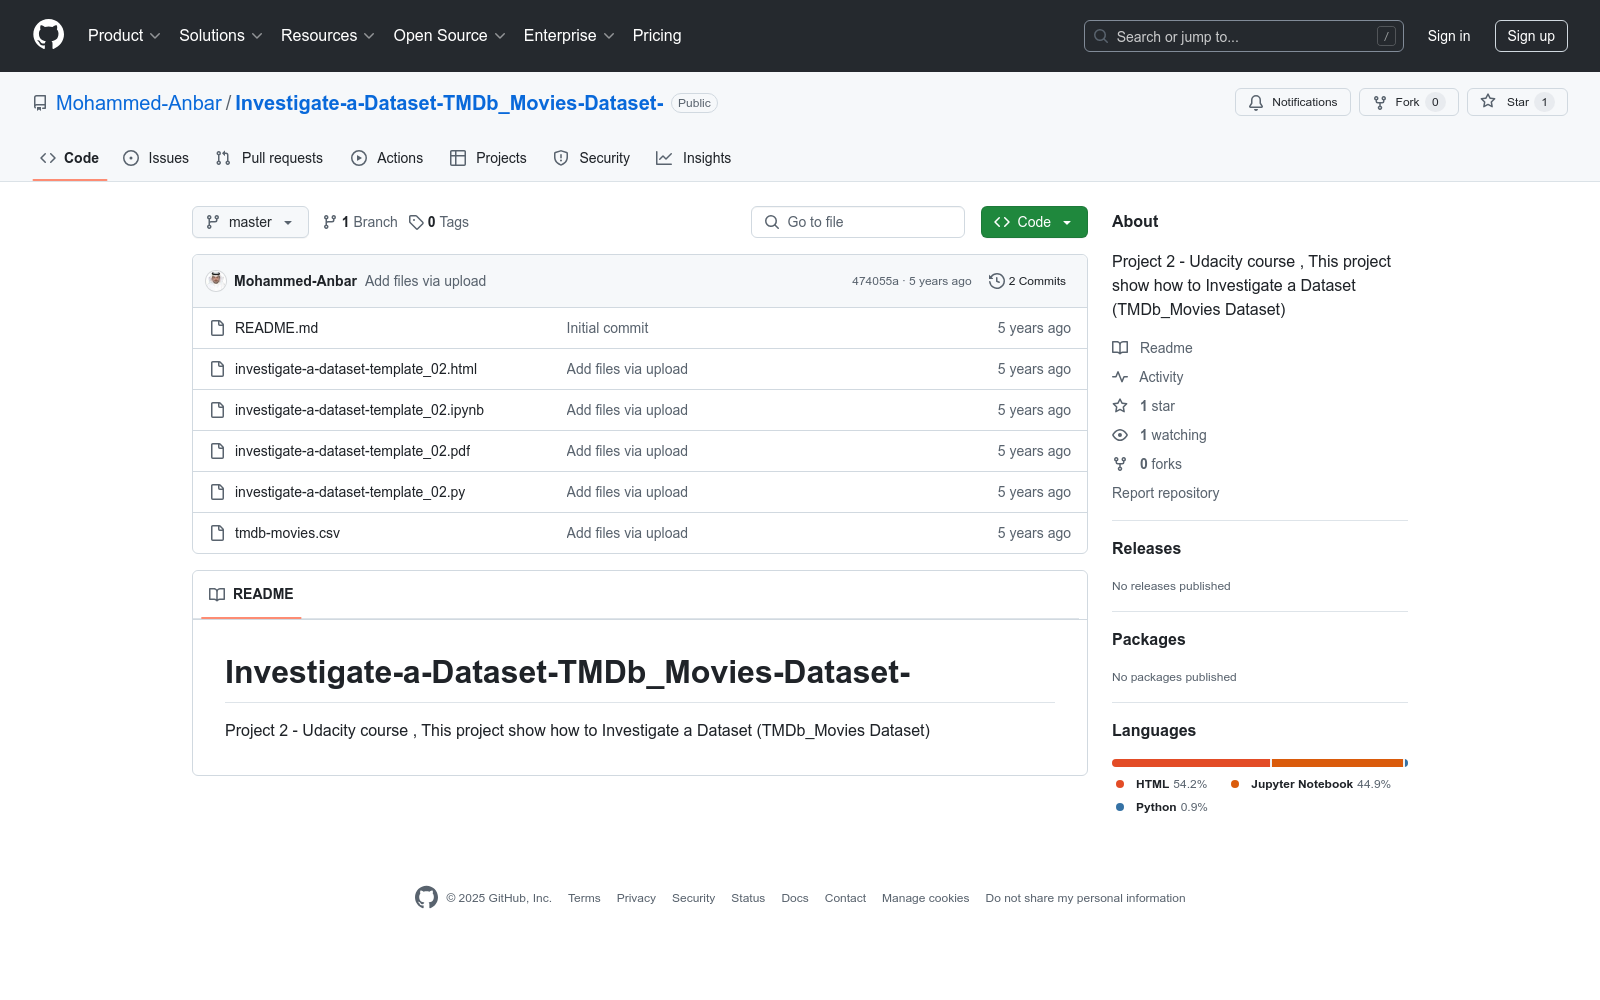Click Mohammed-Anbar's avatar in commit bar
The image size is (1600, 1000).
(215, 281)
